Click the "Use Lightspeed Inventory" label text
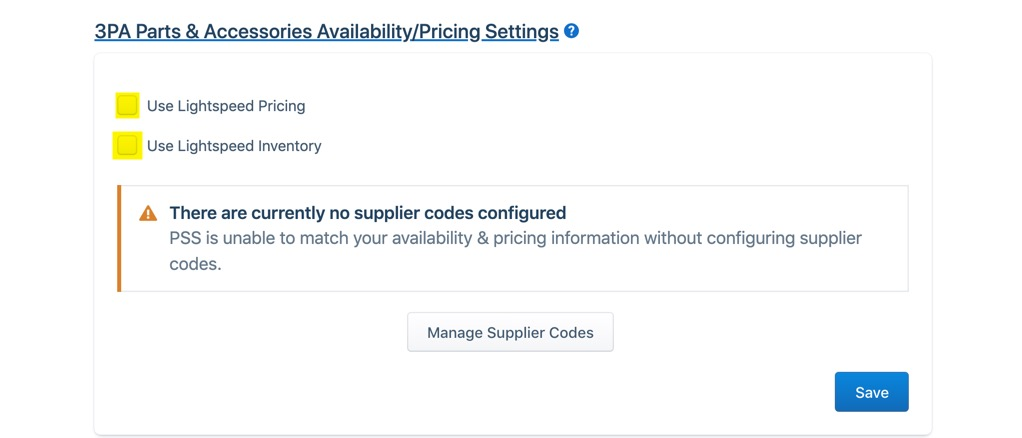This screenshot has width=1022, height=438. point(234,146)
